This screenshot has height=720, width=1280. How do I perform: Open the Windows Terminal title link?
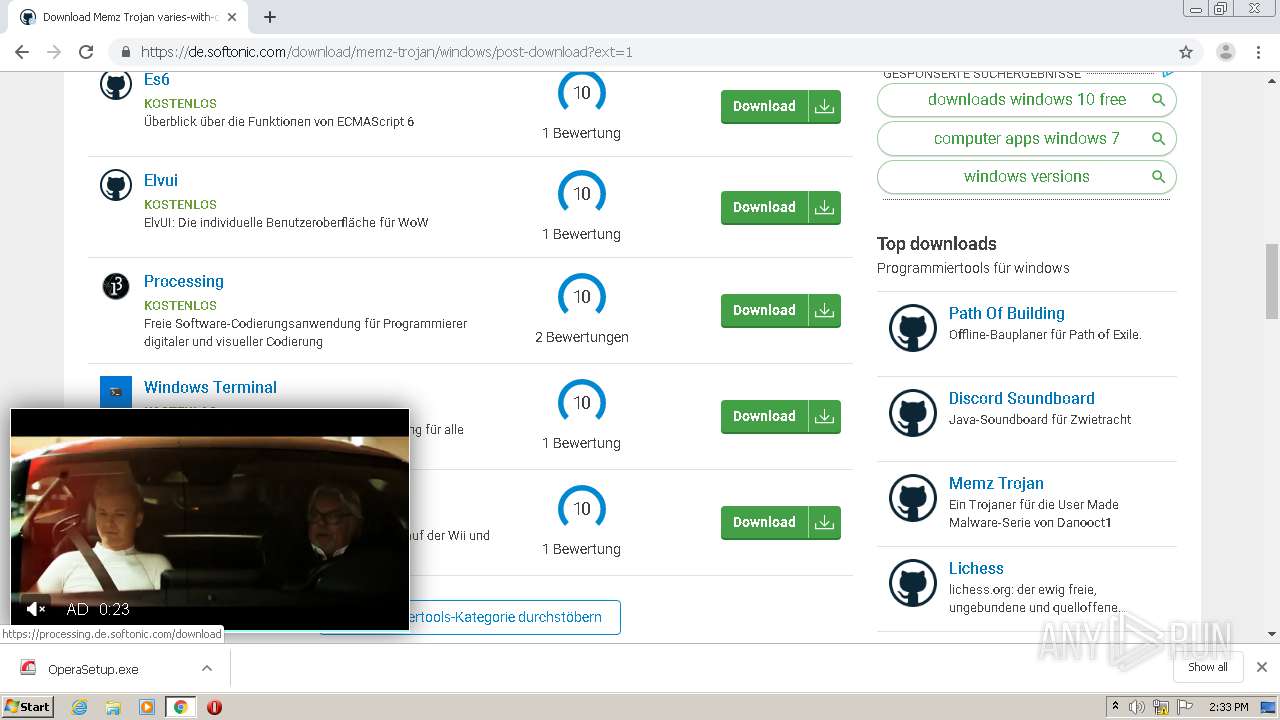coord(210,387)
